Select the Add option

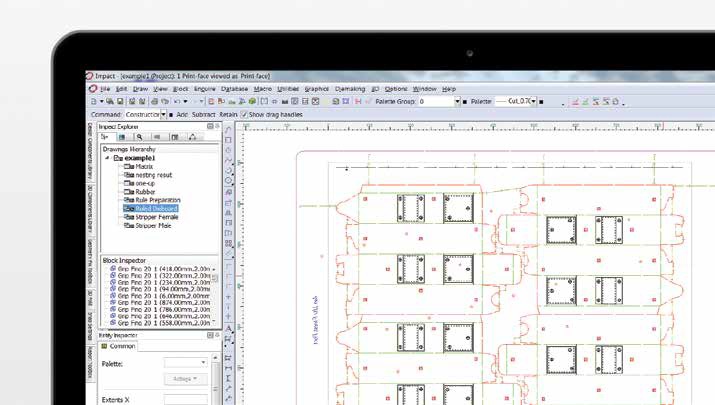tap(182, 114)
